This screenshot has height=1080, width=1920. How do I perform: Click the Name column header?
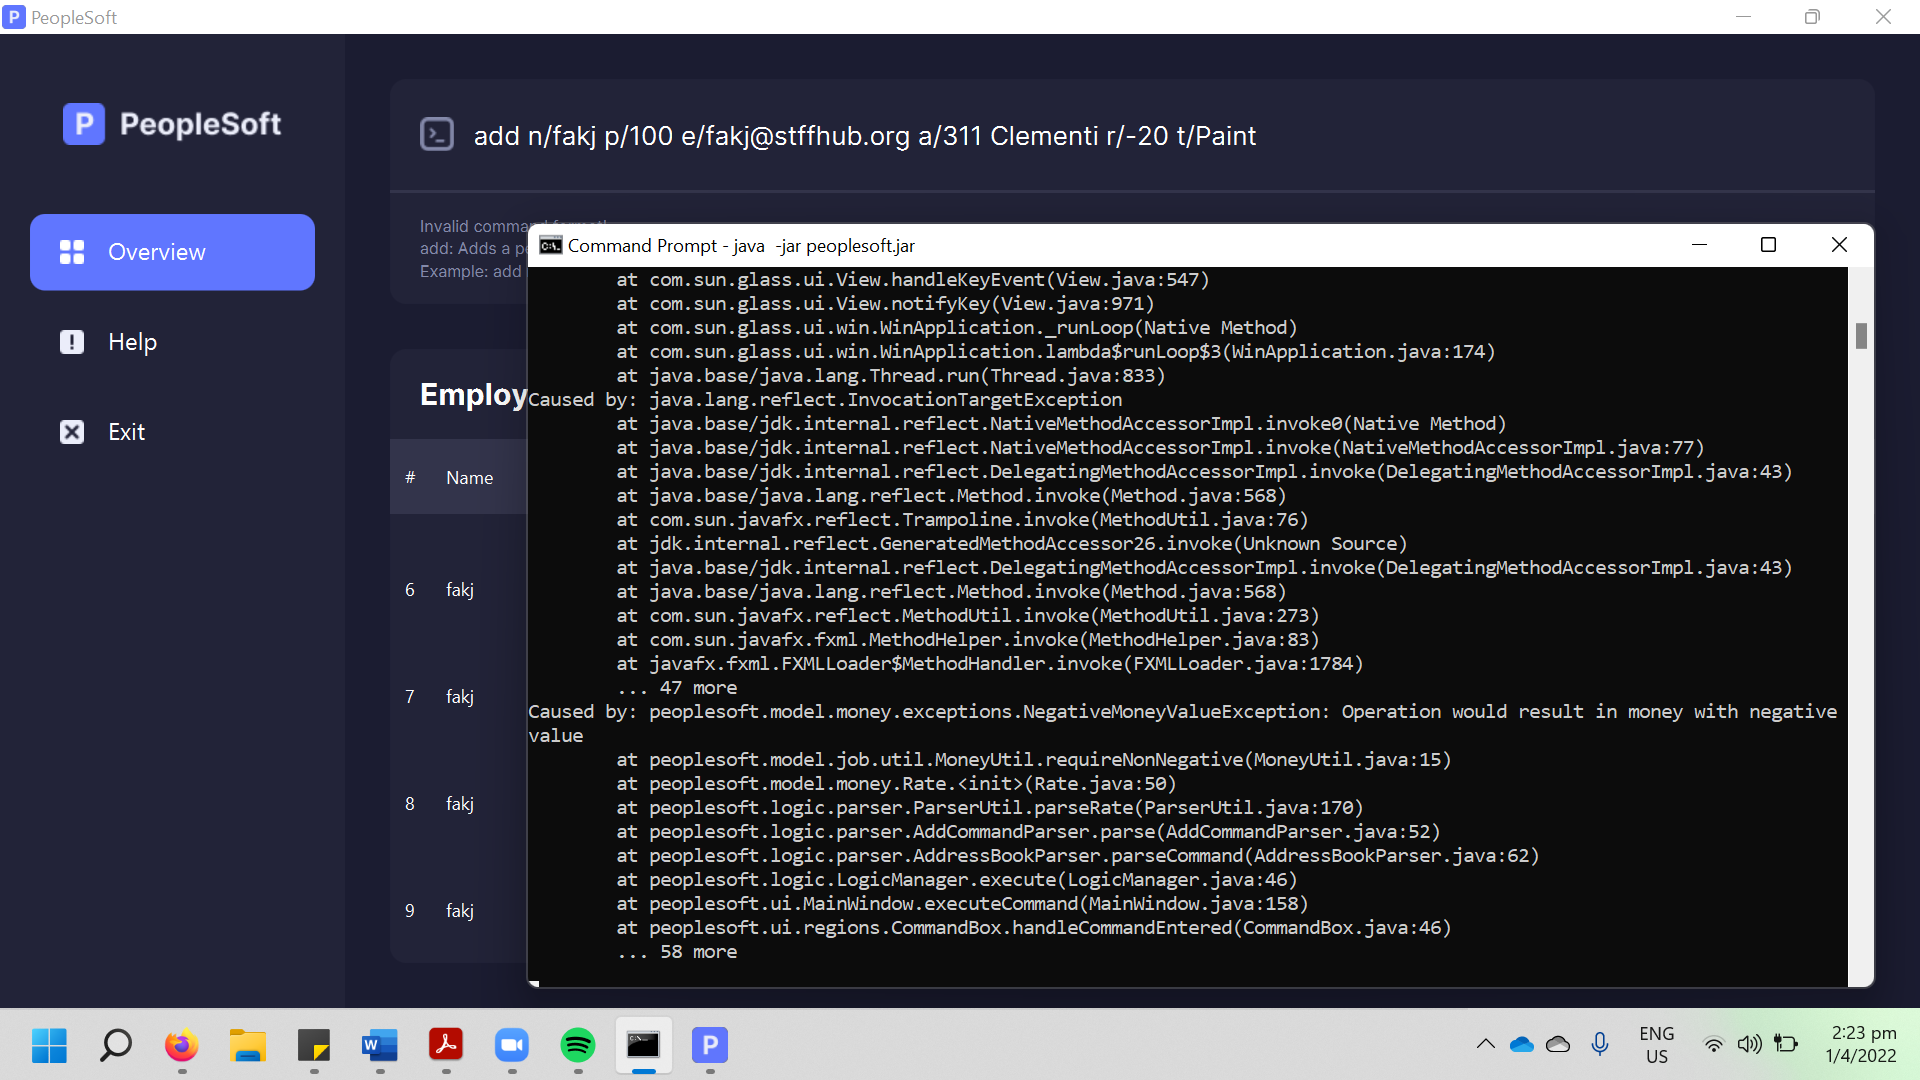click(469, 478)
